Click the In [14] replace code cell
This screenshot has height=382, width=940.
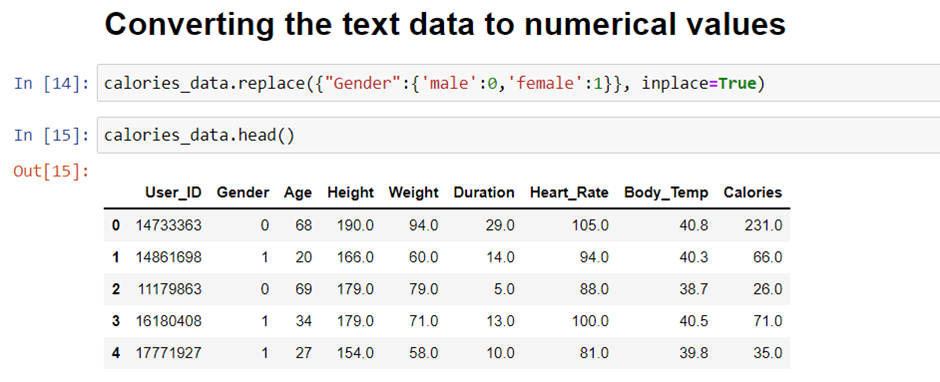tap(518, 83)
